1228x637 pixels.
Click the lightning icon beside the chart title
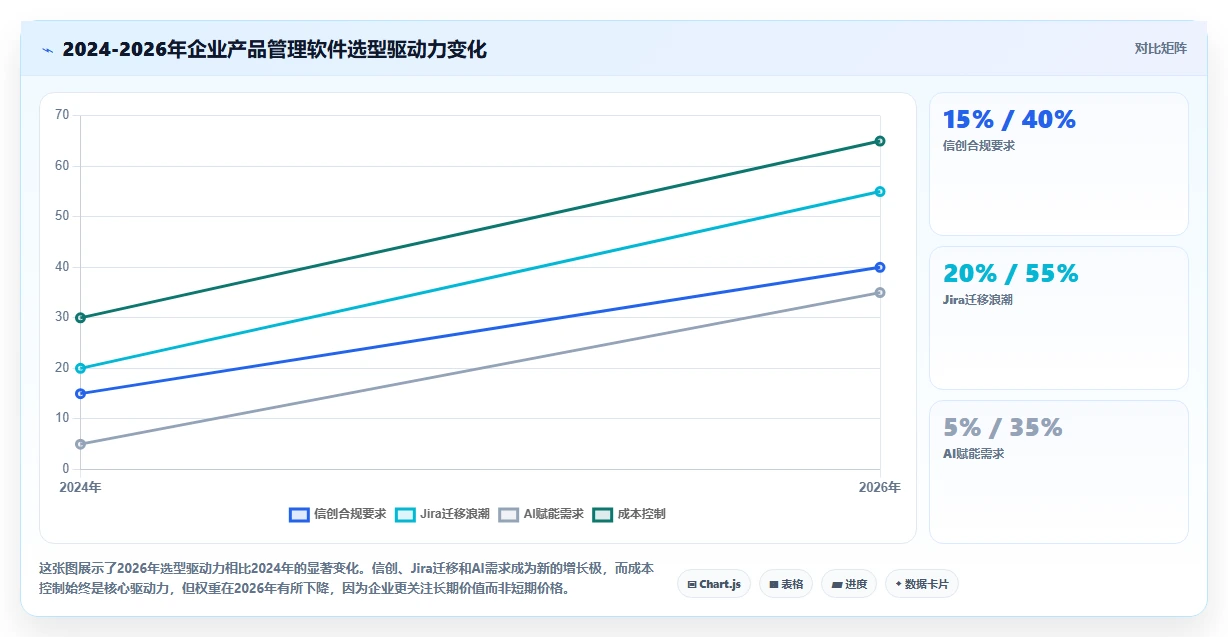click(47, 50)
